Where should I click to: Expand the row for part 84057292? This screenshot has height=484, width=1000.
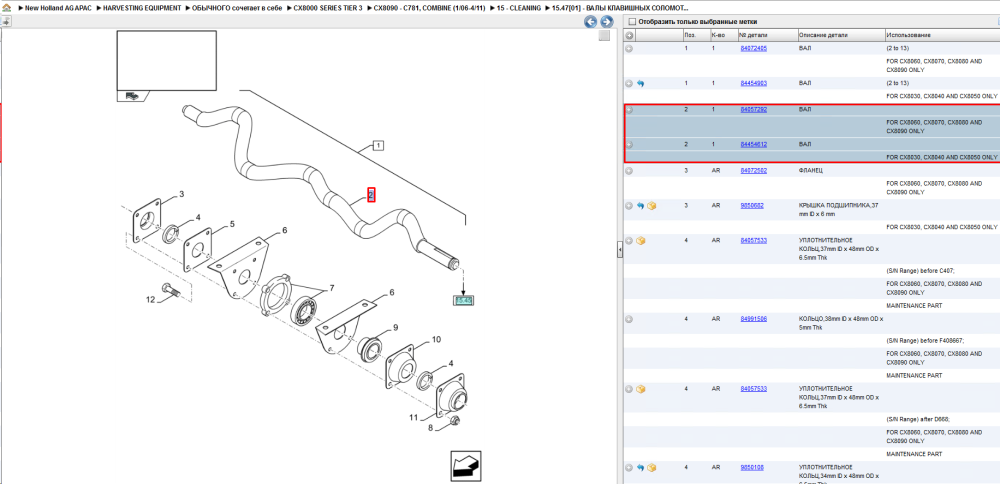coord(629,110)
